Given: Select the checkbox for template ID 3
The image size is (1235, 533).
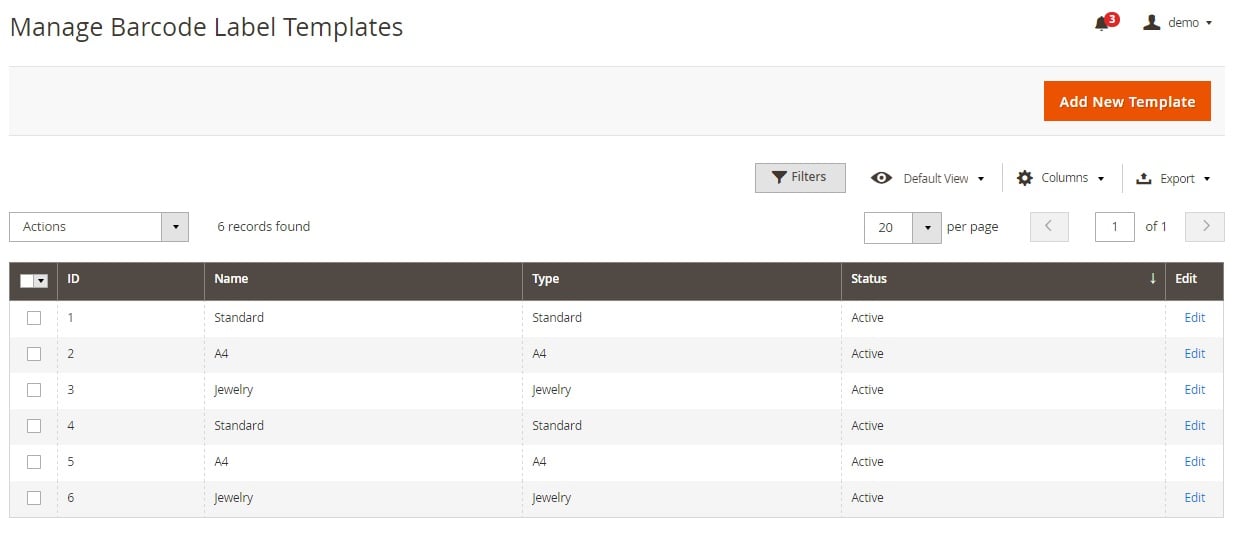Looking at the screenshot, I should click(34, 390).
